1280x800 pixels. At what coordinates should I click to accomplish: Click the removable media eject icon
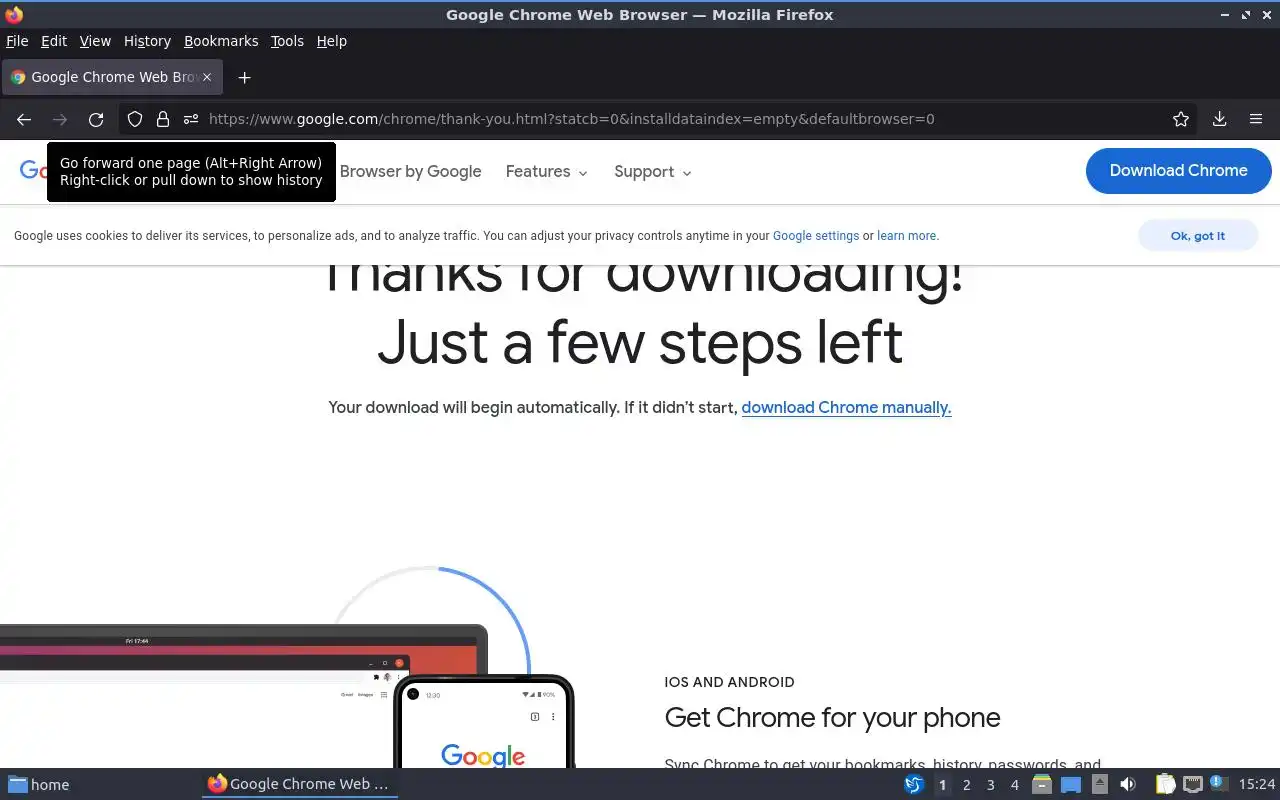point(1100,785)
